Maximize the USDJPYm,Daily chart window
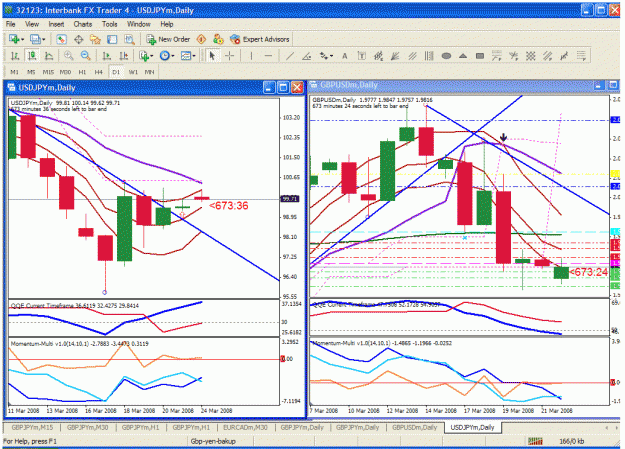The image size is (625, 449). click(283, 87)
